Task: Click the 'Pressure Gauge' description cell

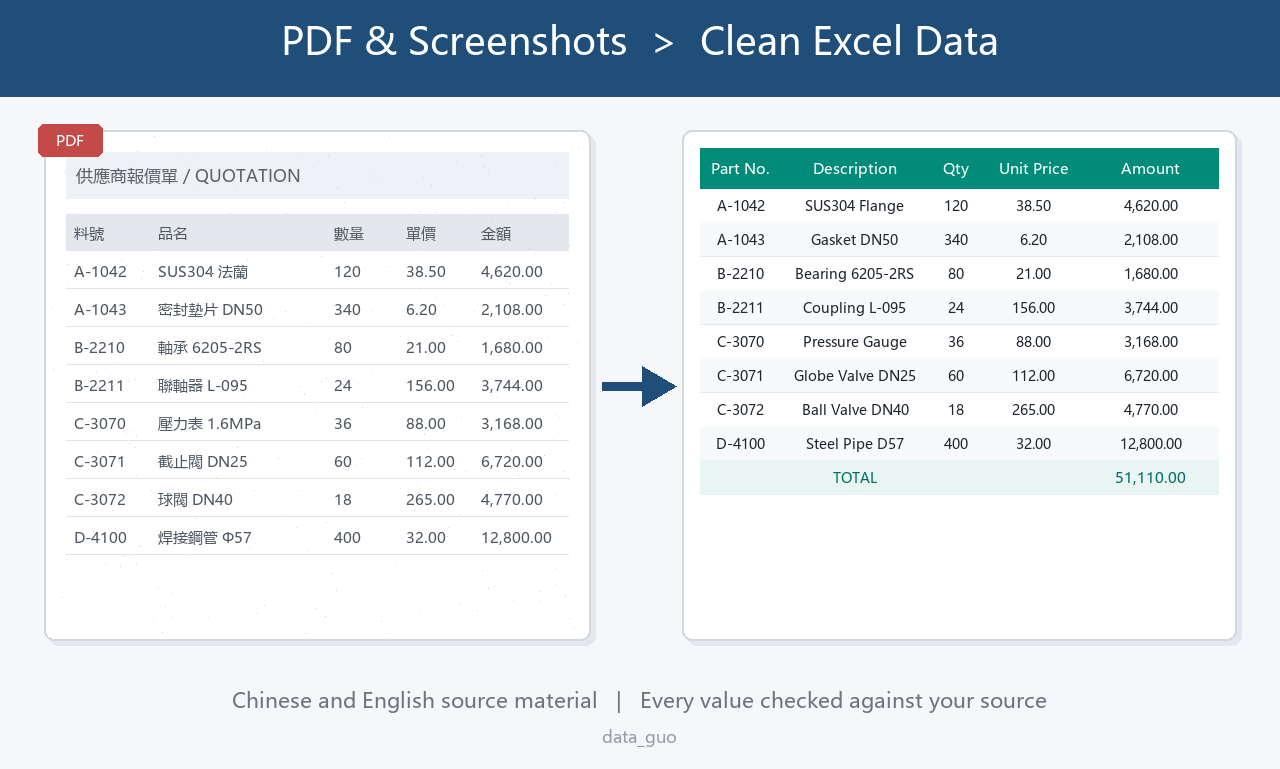Action: tap(855, 342)
